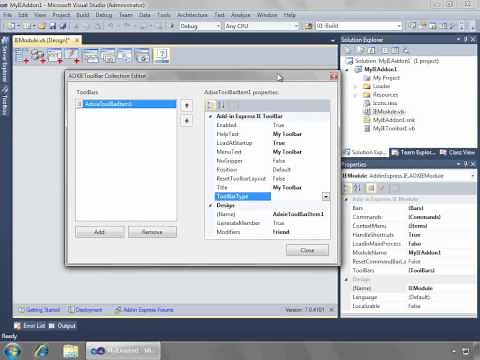The image size is (480, 360).
Task: Select the HelpText property row in dialog
Action: [268, 134]
